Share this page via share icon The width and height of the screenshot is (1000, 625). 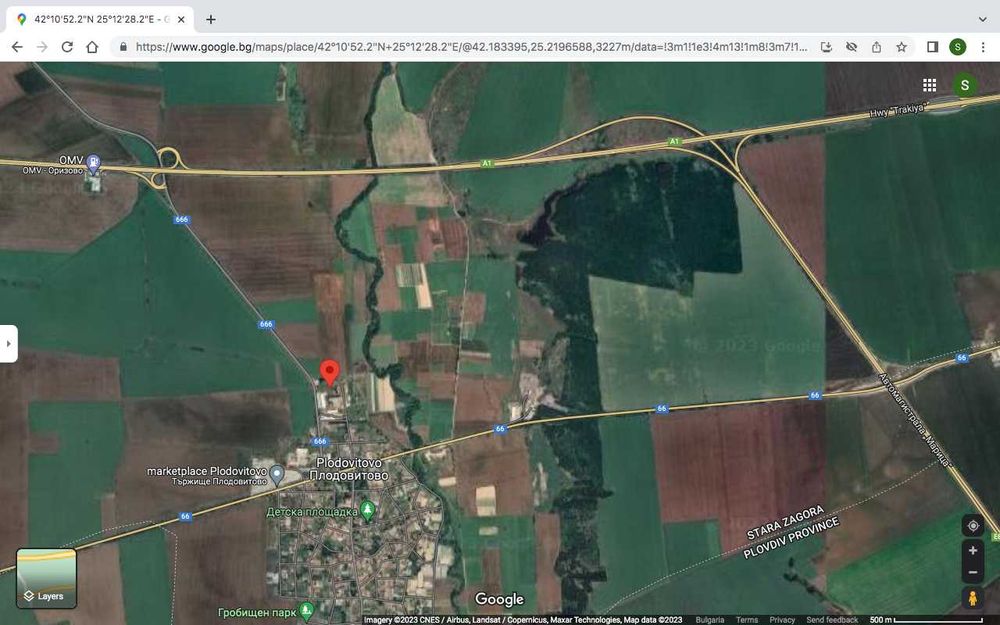[x=876, y=47]
